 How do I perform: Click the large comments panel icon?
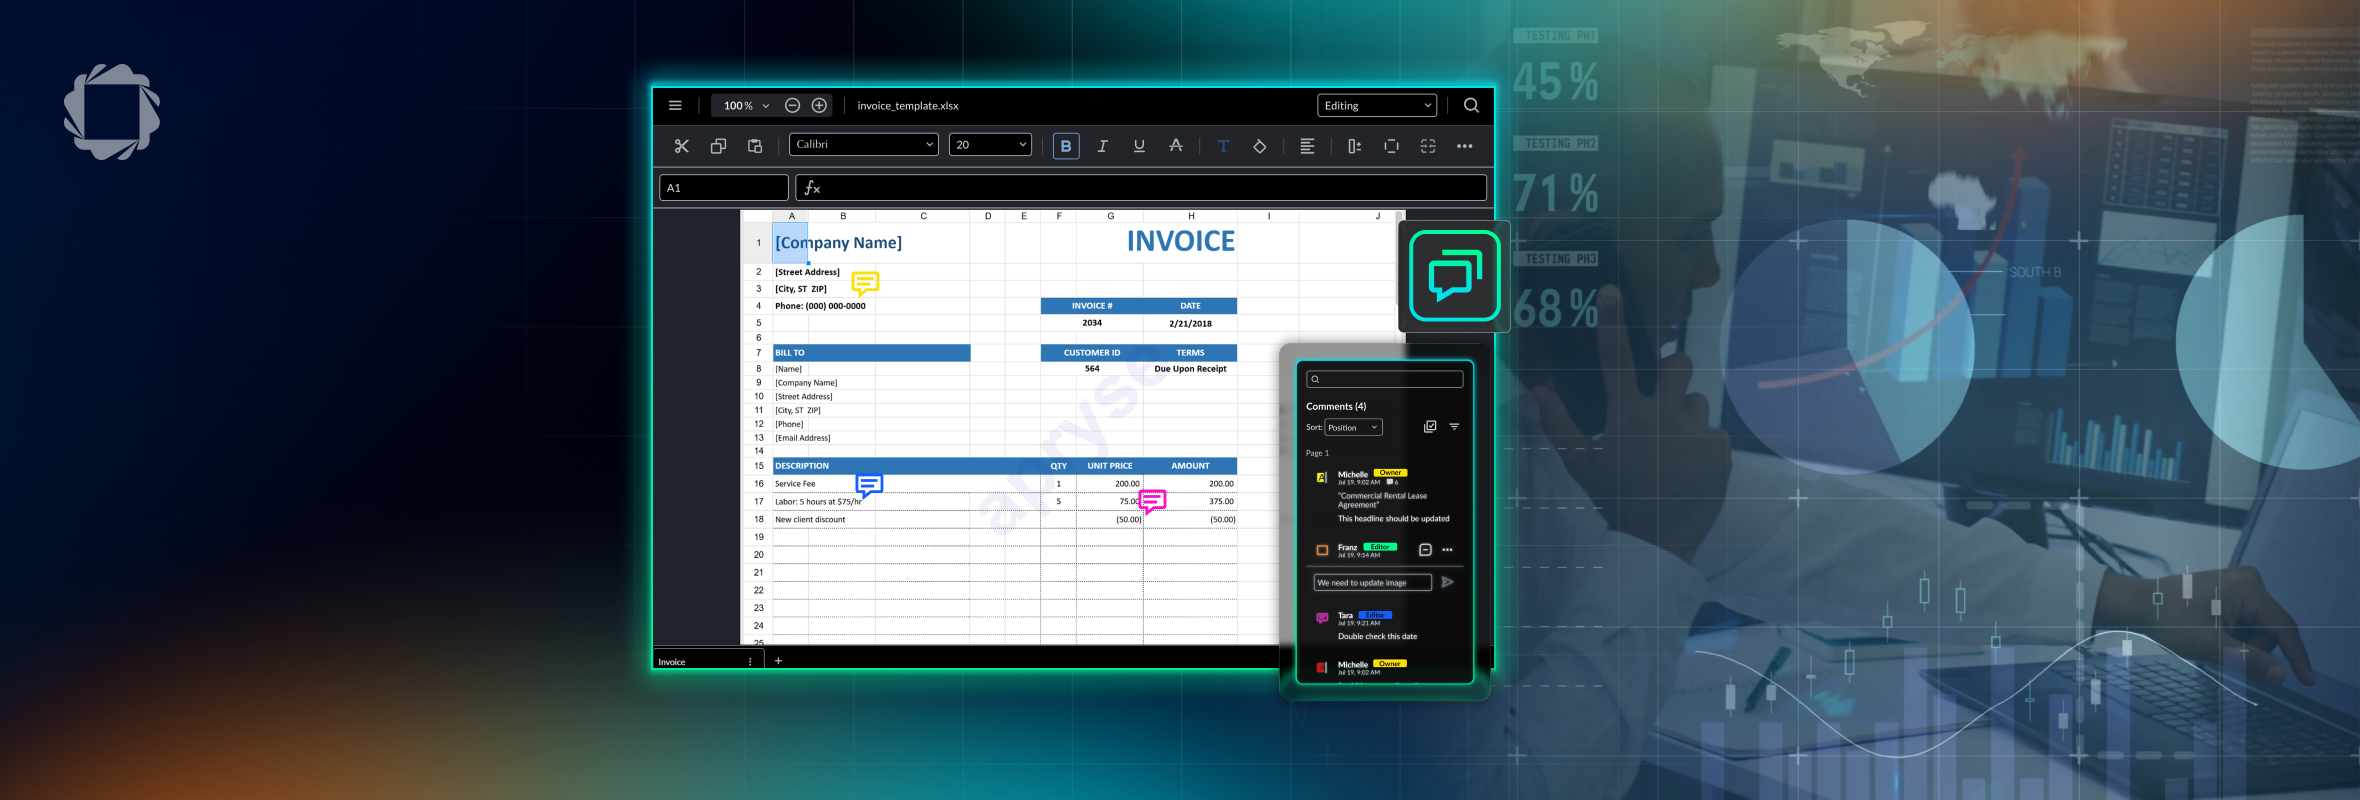pos(1454,276)
